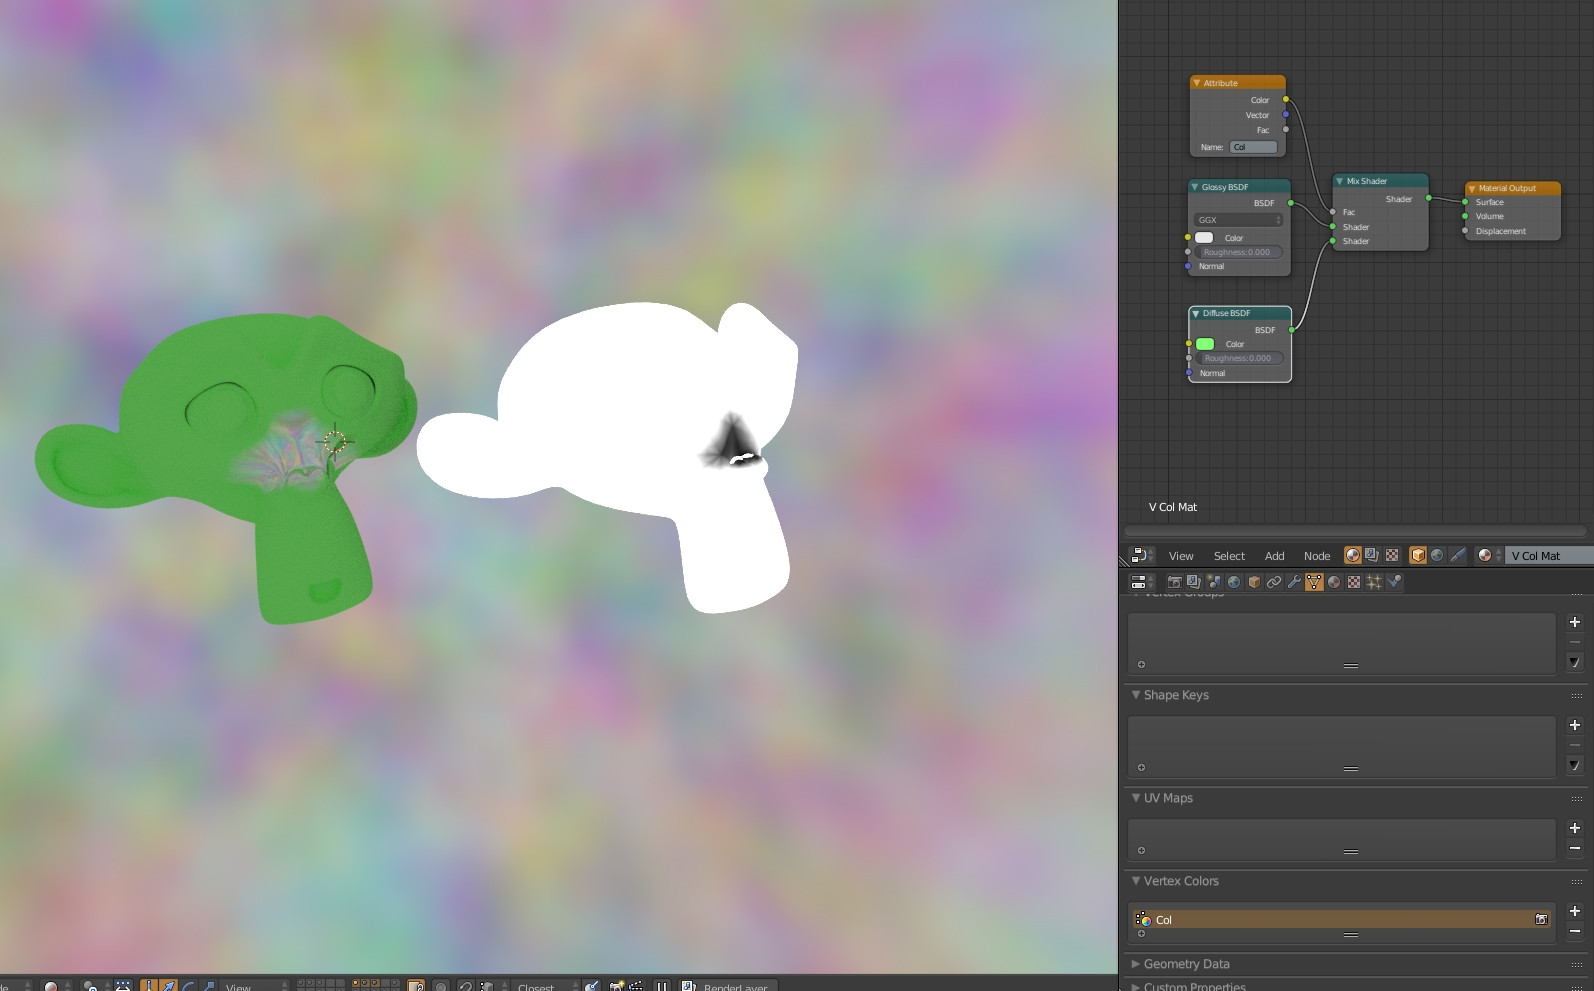The height and width of the screenshot is (991, 1594).
Task: Open the Constraints properties chain tab
Action: [1274, 582]
